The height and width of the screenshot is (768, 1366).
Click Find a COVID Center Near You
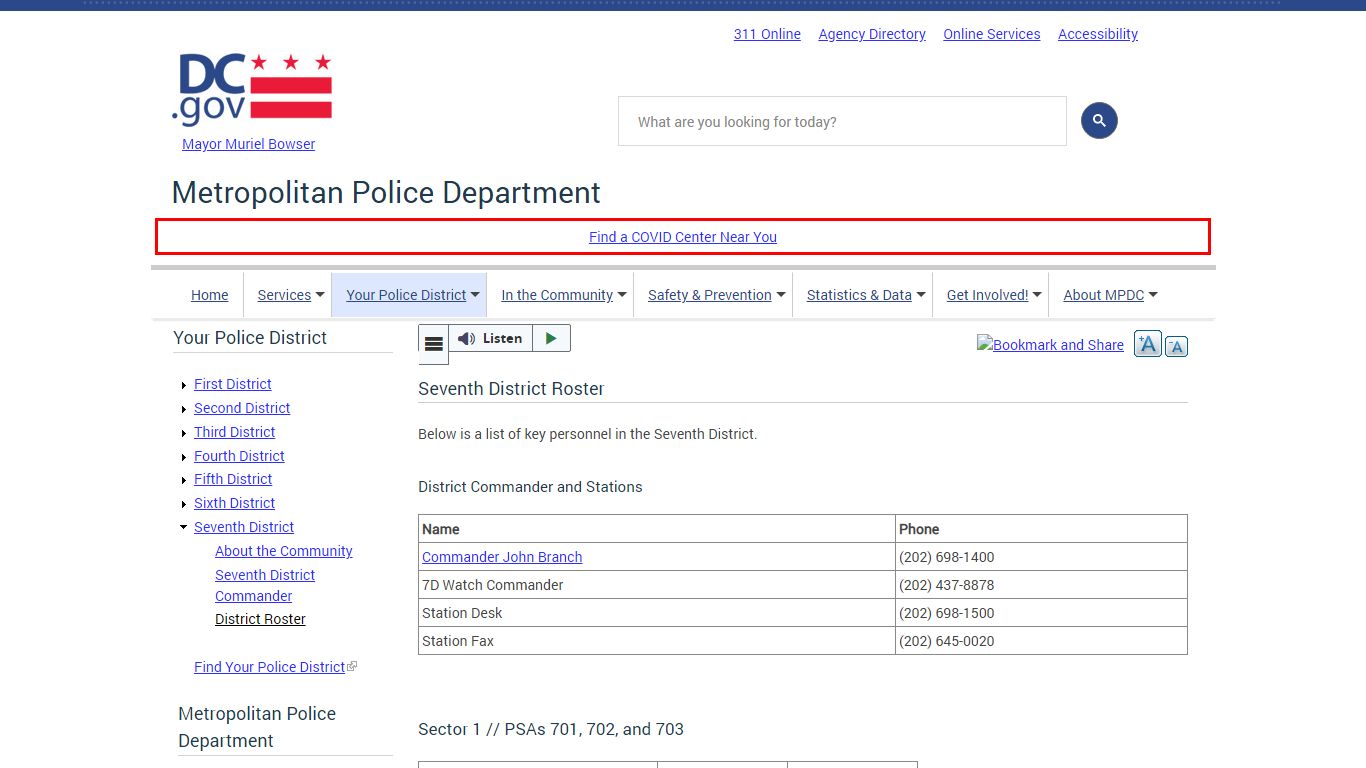[683, 237]
